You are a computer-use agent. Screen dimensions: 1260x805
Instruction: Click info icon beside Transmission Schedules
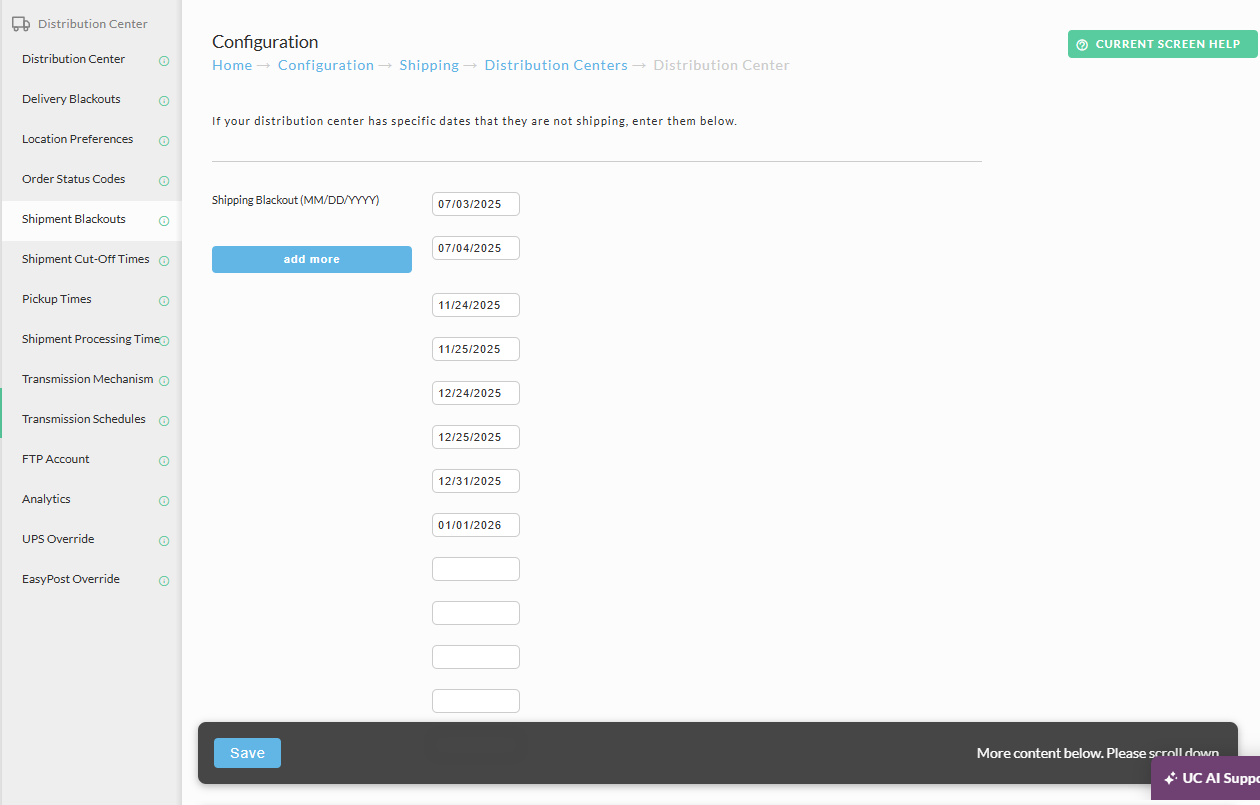coord(164,420)
